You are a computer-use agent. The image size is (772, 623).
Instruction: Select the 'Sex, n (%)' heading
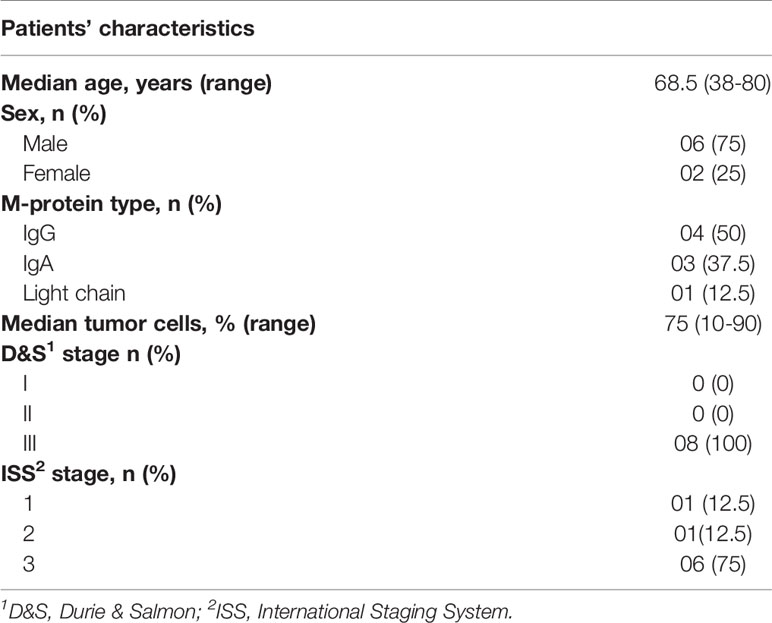[54, 114]
